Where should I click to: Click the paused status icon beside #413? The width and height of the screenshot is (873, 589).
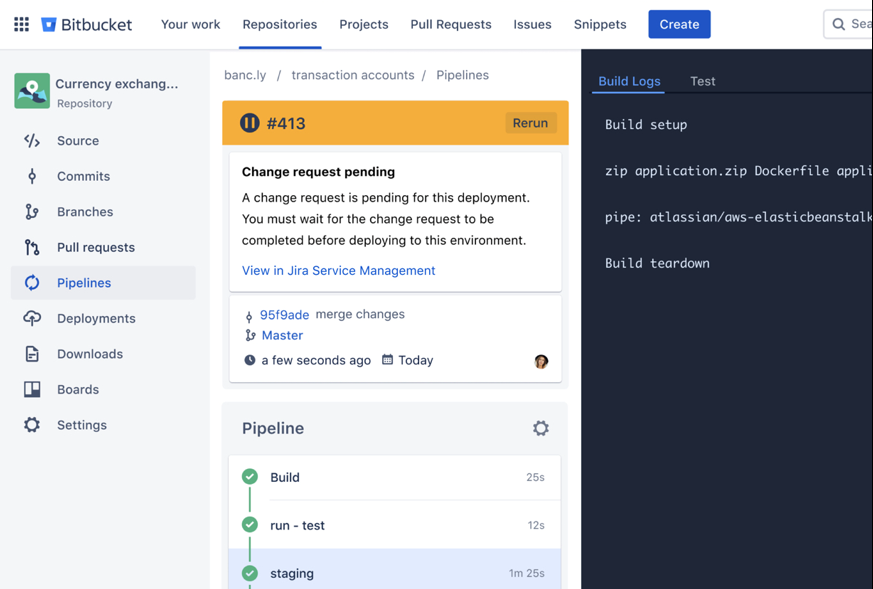[249, 123]
